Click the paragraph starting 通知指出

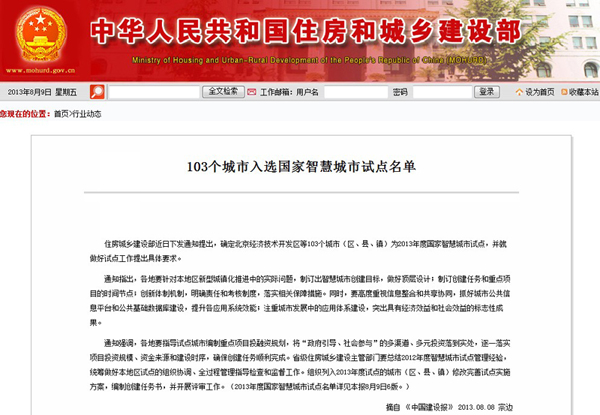point(300,301)
